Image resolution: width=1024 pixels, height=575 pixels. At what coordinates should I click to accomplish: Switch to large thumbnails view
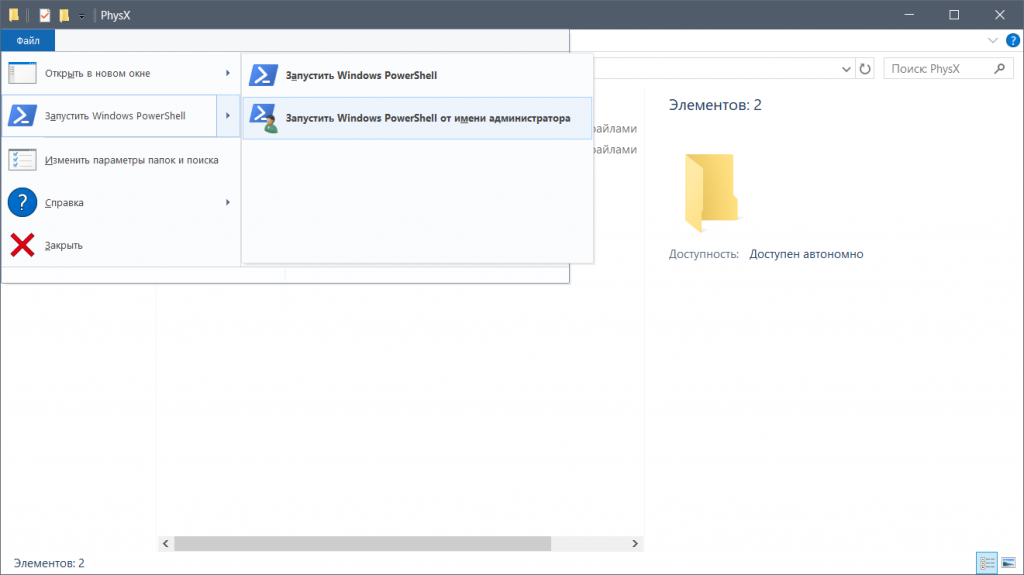[1007, 564]
